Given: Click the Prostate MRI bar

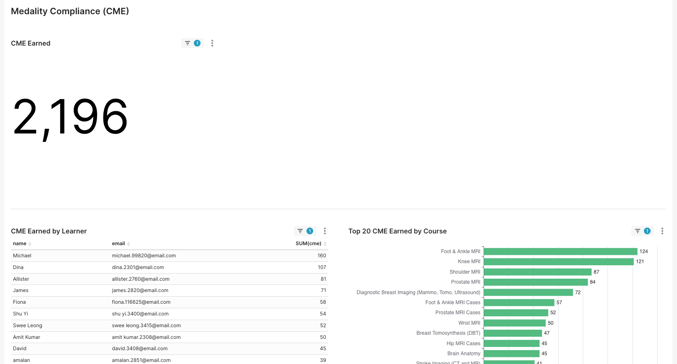Looking at the screenshot, I should pyautogui.click(x=536, y=282).
